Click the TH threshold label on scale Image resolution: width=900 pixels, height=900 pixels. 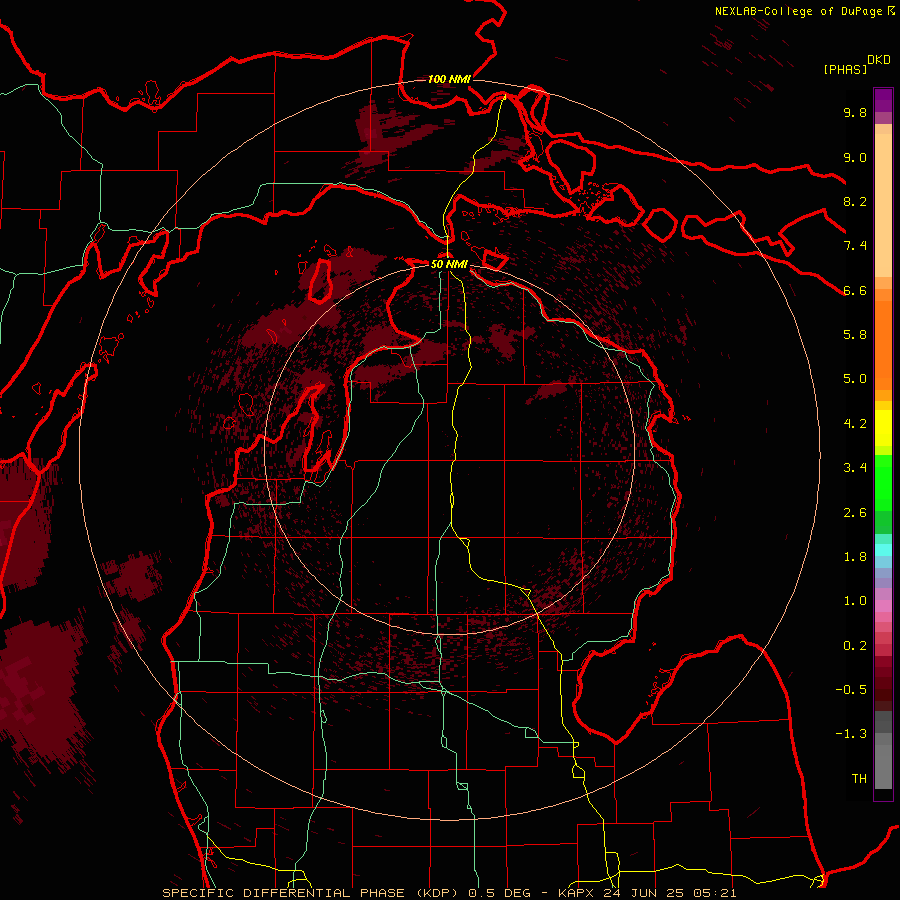[x=859, y=779]
